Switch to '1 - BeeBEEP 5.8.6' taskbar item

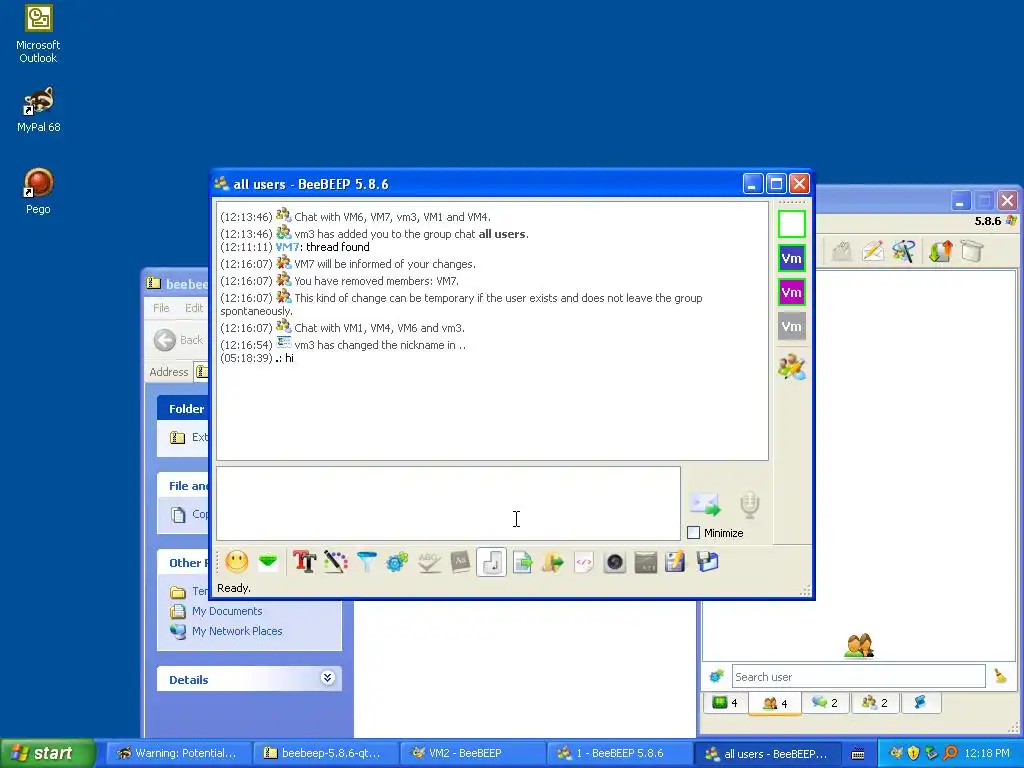click(618, 753)
